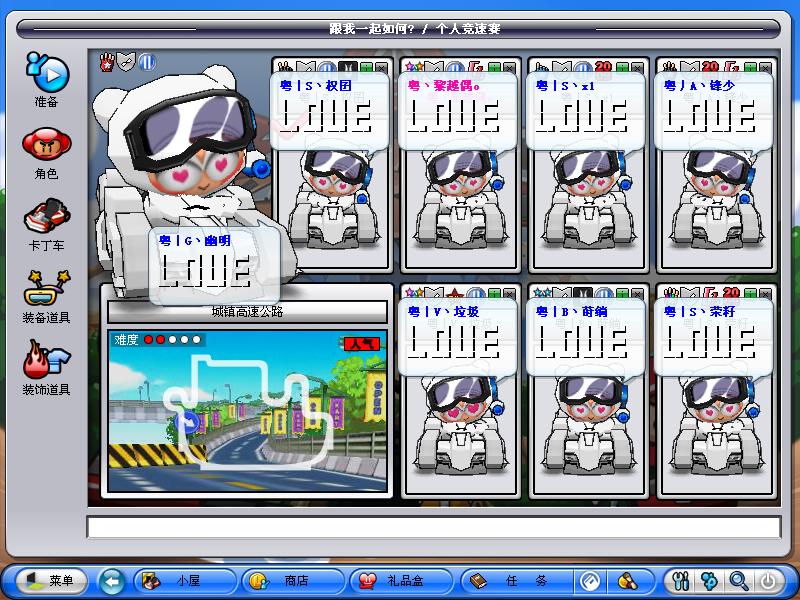Open the 菜单 main menu
The width and height of the screenshot is (800, 600).
47,580
